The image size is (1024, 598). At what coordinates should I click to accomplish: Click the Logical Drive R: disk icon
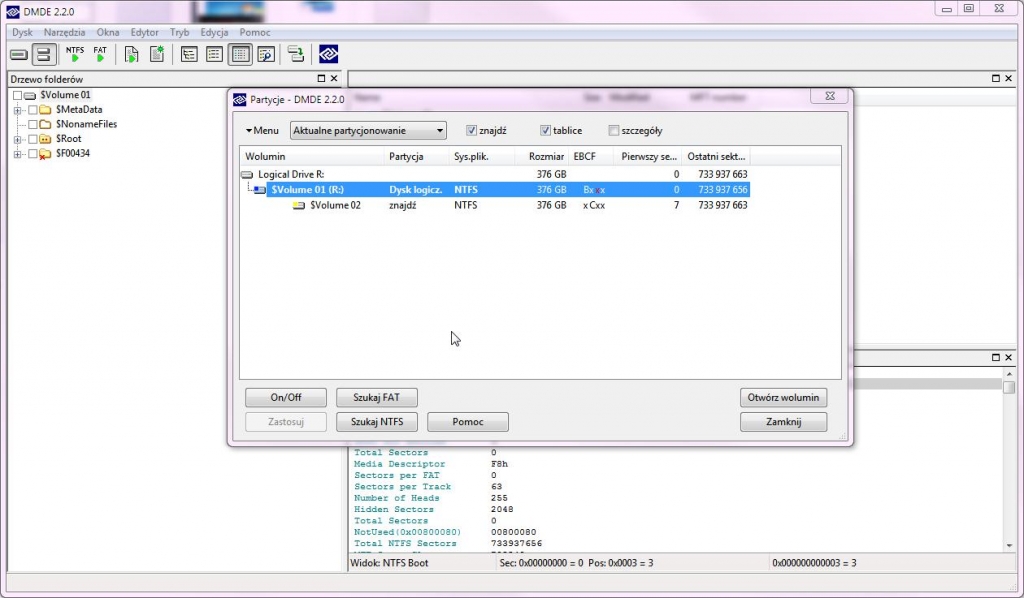point(247,175)
